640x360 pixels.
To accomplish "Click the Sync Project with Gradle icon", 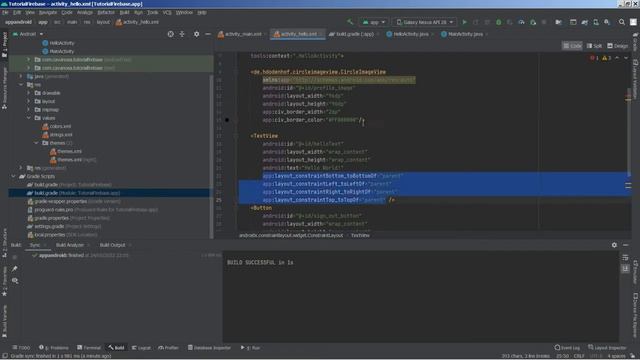I will point(584,22).
